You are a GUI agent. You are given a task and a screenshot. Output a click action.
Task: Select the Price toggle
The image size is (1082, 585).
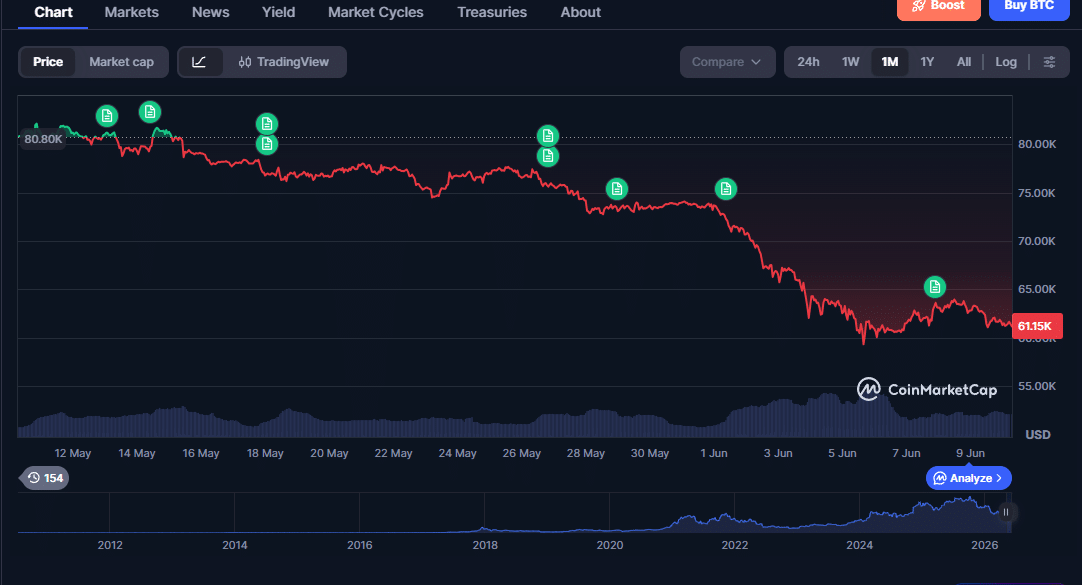coord(48,62)
